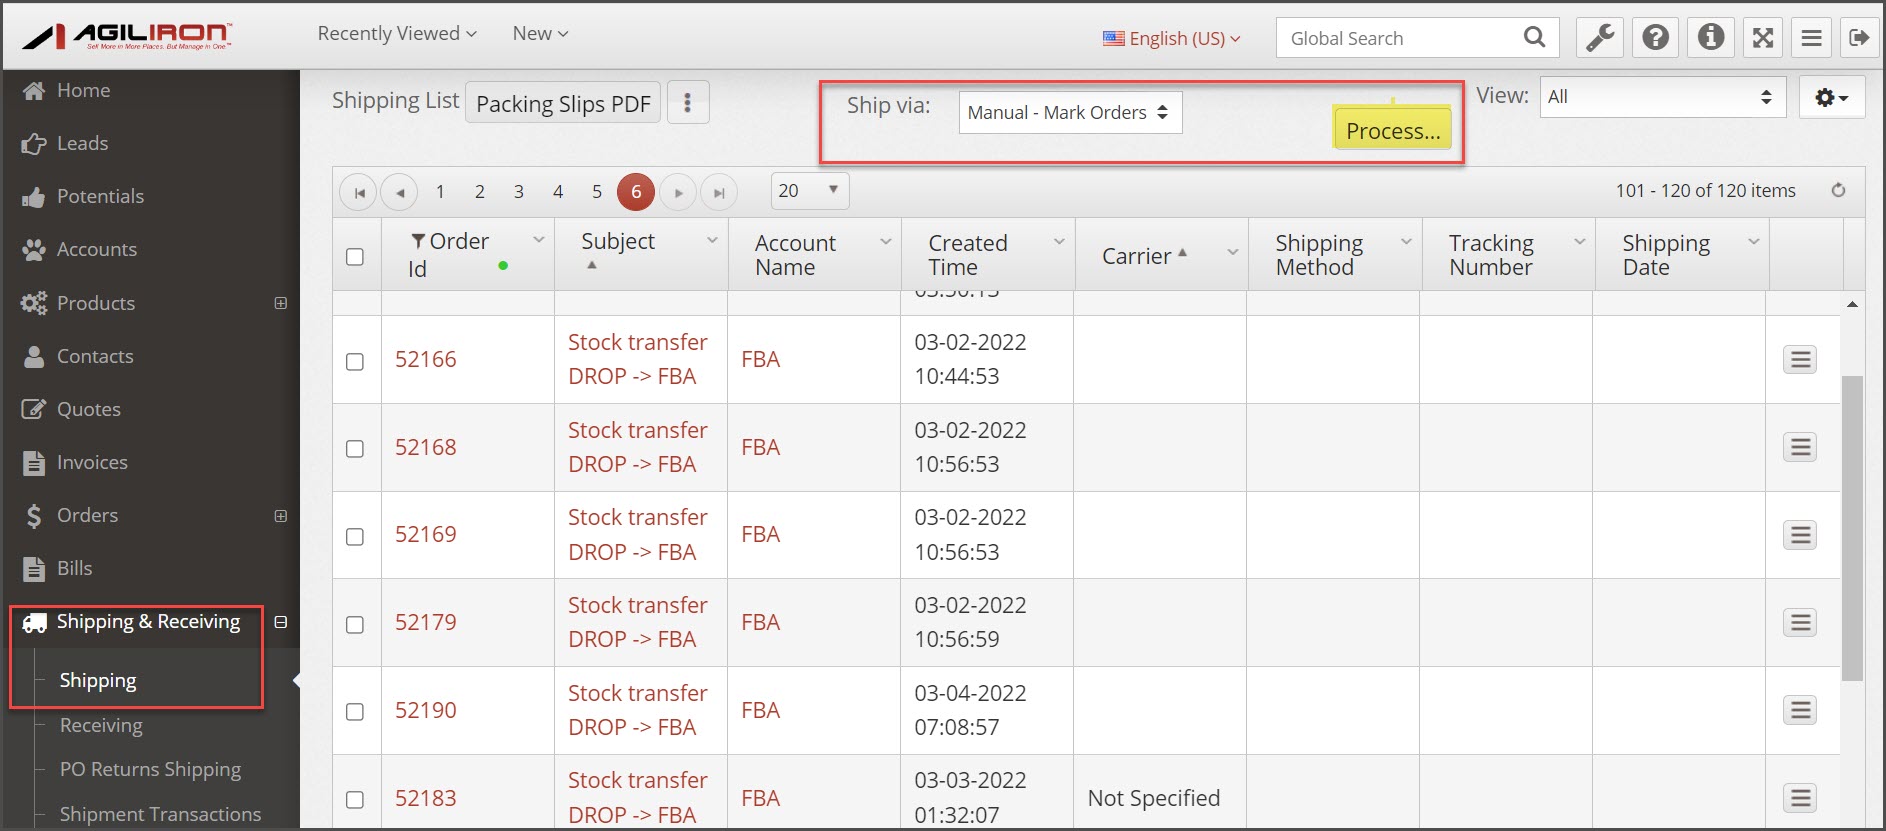The height and width of the screenshot is (831, 1886).
Task: Select checkbox for order 52169
Action: coord(355,537)
